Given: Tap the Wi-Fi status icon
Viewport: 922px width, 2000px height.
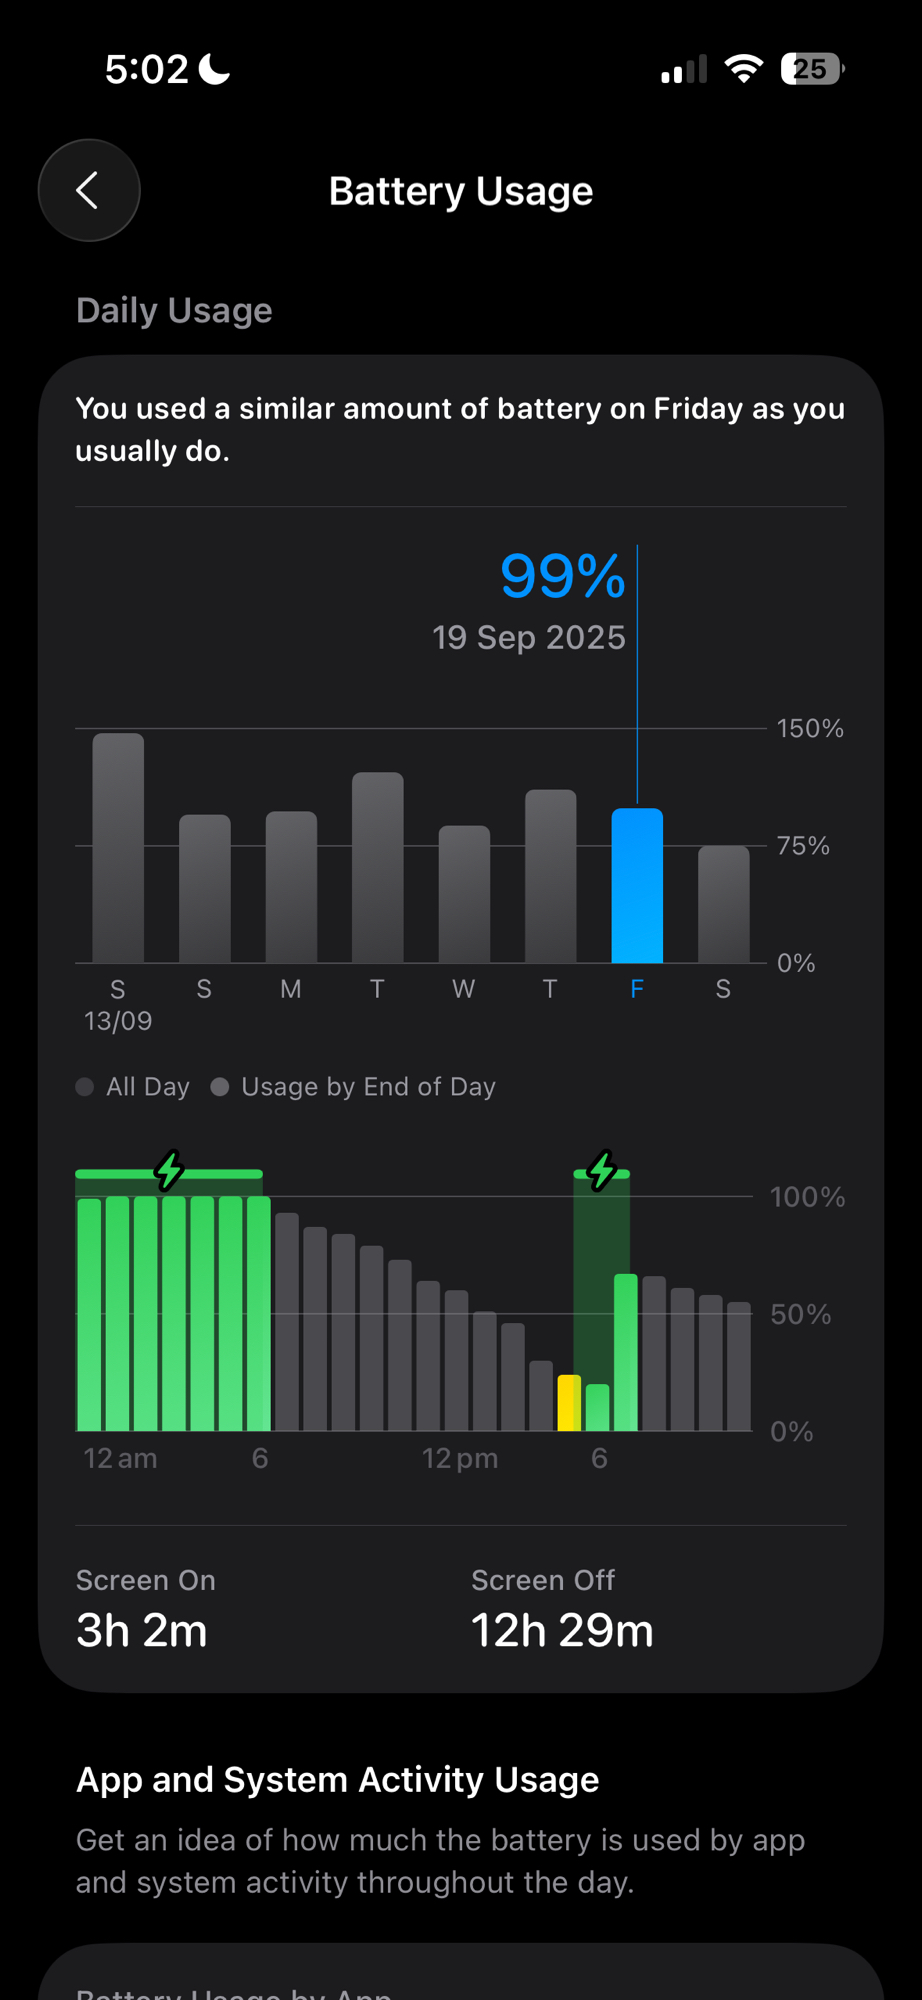Looking at the screenshot, I should pyautogui.click(x=743, y=69).
